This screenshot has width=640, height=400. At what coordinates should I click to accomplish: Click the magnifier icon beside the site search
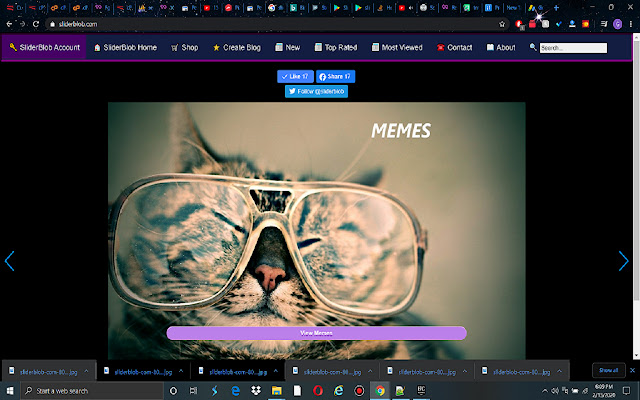coord(533,47)
